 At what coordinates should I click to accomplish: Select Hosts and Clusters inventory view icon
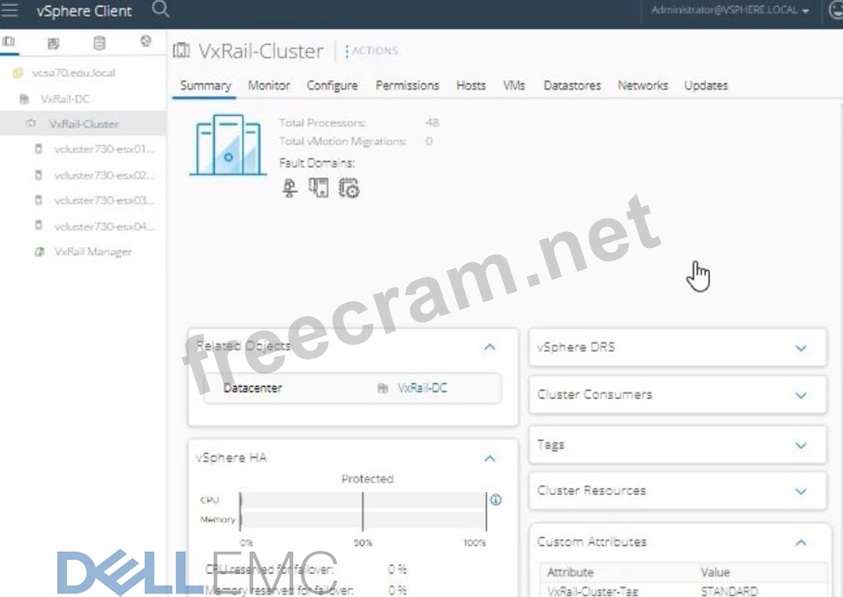[9, 42]
